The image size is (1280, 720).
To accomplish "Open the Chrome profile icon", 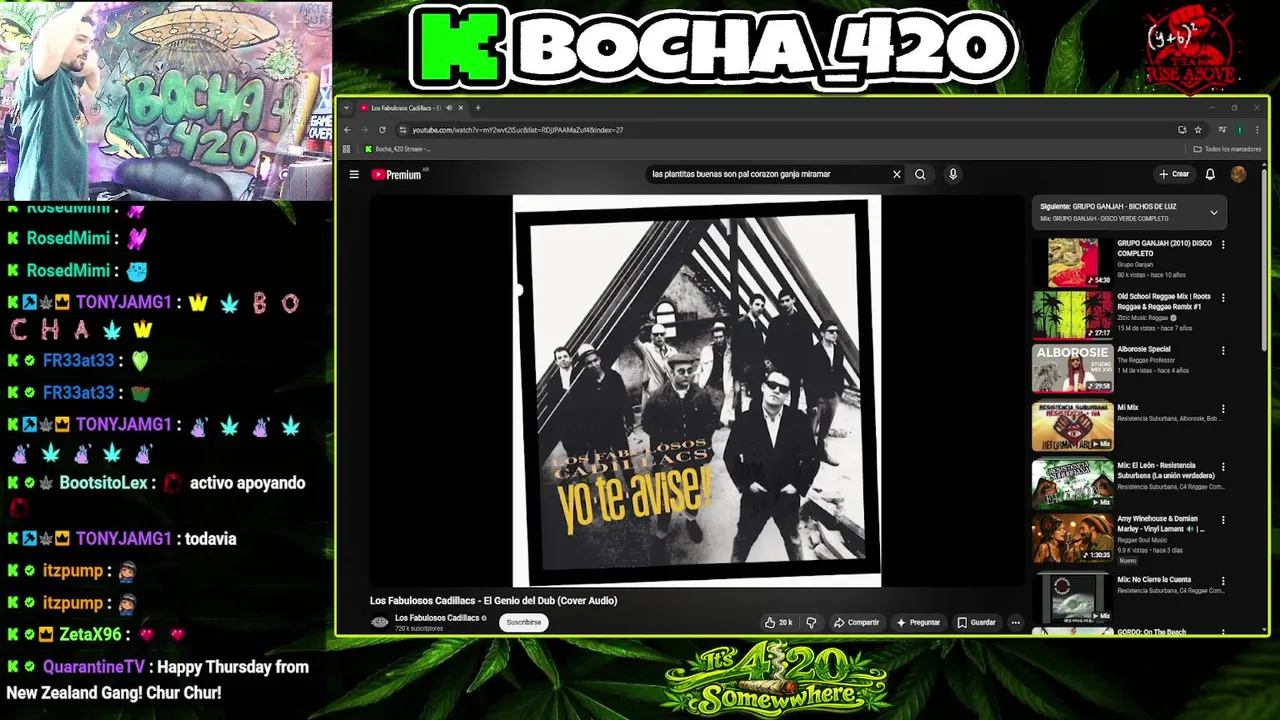I will coord(1240,130).
